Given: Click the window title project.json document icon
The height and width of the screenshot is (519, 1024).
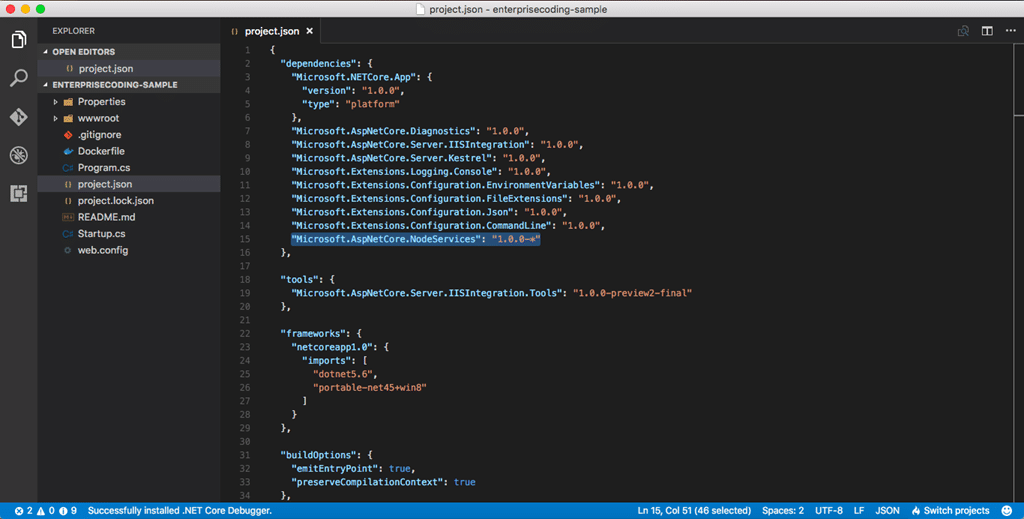Looking at the screenshot, I should tap(420, 9).
